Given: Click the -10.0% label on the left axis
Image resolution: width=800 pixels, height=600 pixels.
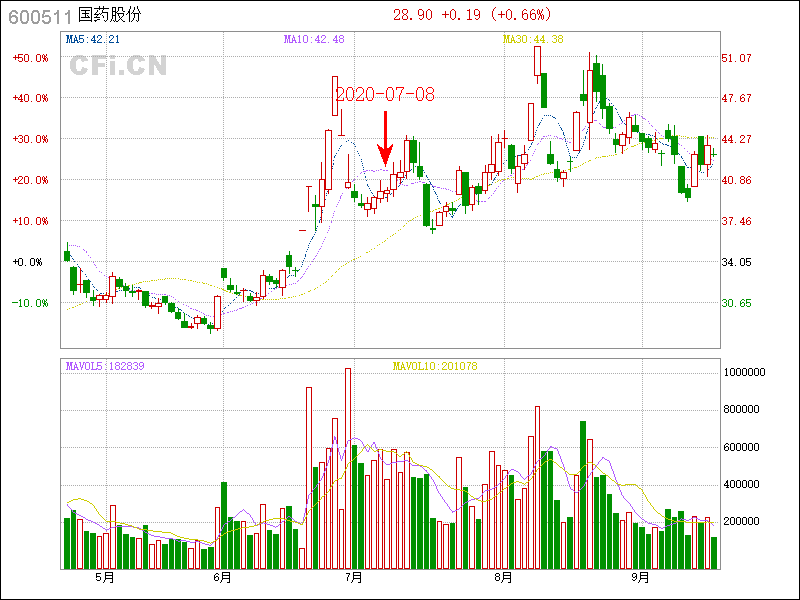Looking at the screenshot, I should (30, 303).
